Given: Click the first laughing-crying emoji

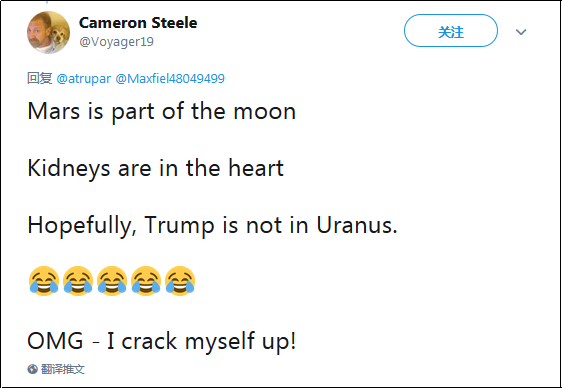Looking at the screenshot, I should coord(43,281).
